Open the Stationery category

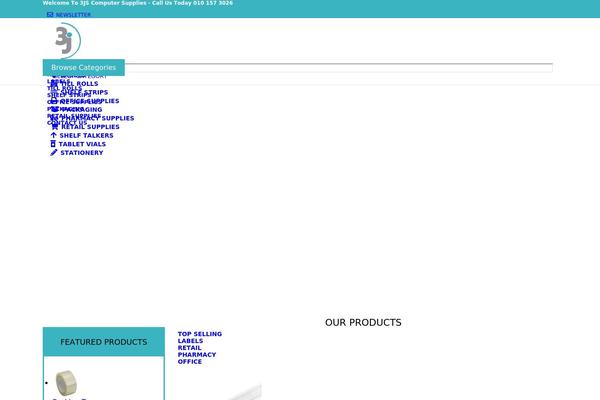pyautogui.click(x=82, y=153)
